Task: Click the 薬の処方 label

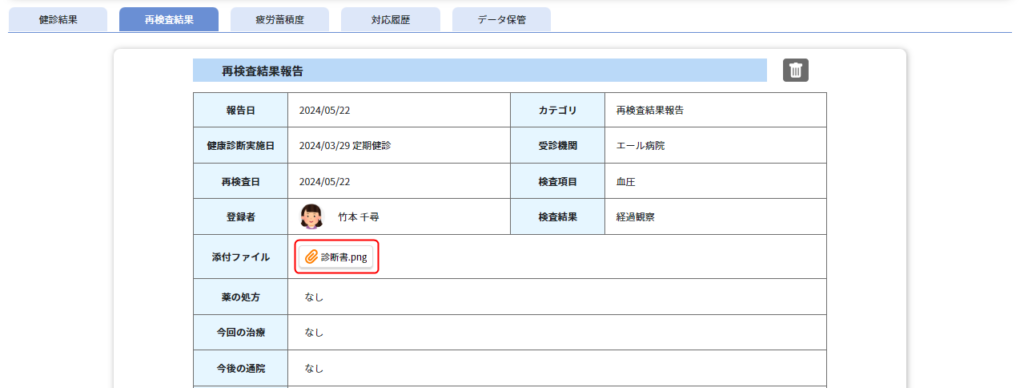Action: coord(240,297)
